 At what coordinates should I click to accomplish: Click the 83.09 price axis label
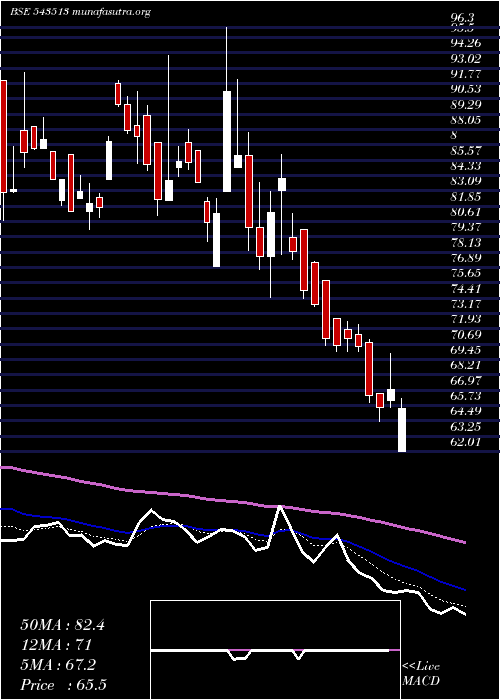[467, 181]
